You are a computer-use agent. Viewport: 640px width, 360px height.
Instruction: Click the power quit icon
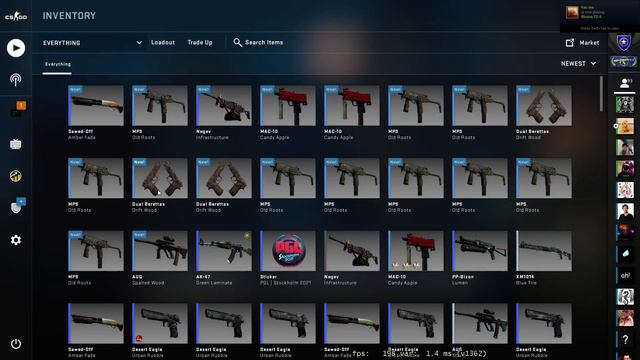coord(16,344)
